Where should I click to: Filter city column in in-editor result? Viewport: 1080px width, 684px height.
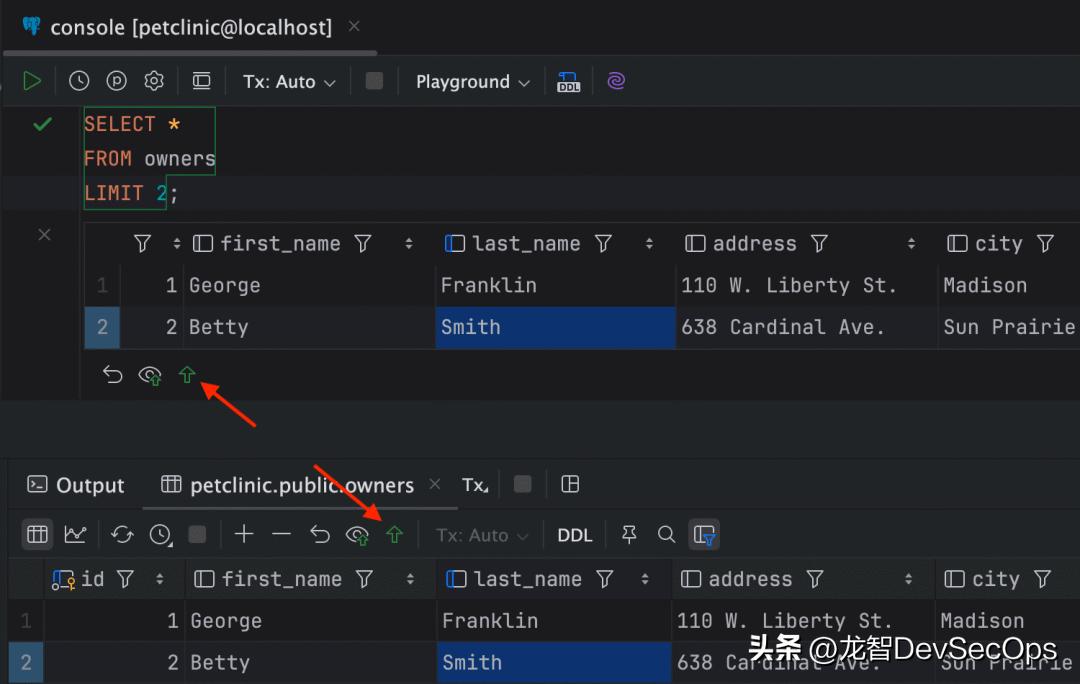point(1046,243)
